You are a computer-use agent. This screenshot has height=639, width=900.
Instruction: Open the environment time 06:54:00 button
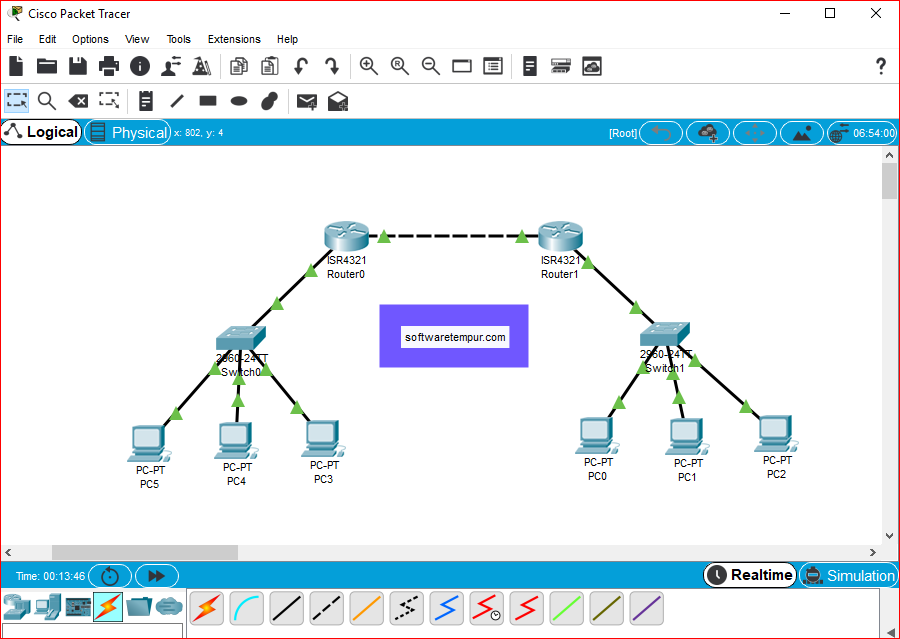(x=862, y=133)
